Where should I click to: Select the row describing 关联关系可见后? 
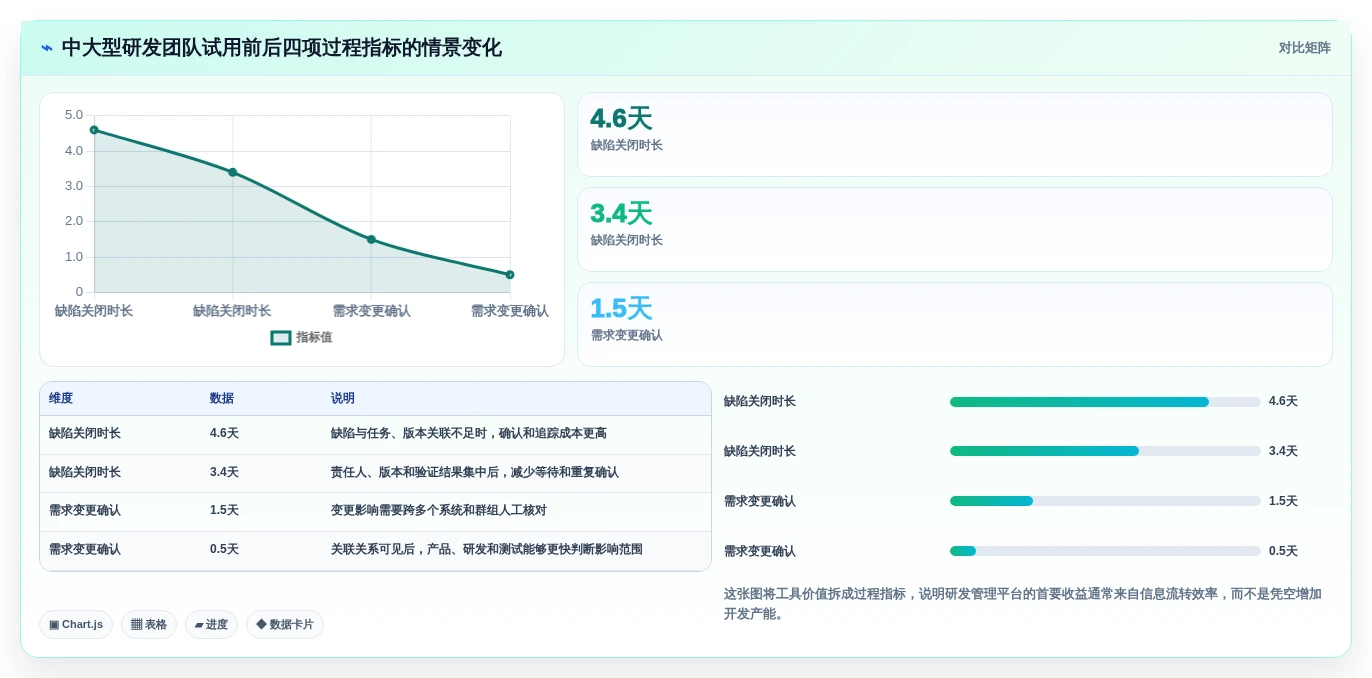tap(375, 550)
